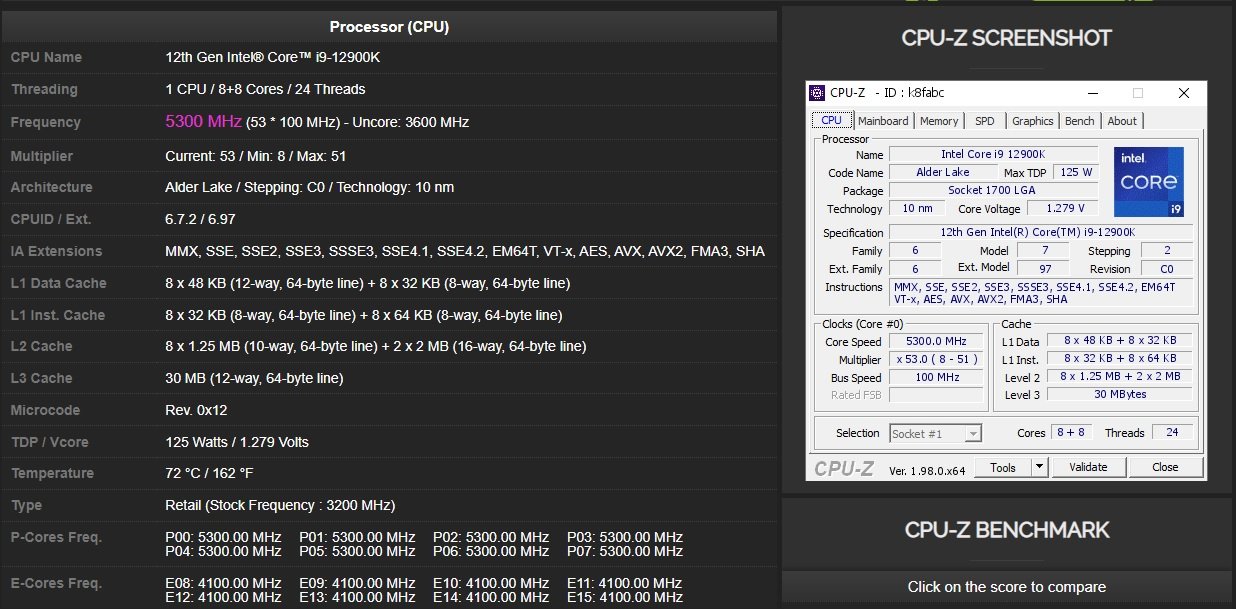Click the Instructions field in CPU-Z
This screenshot has width=1236, height=610.
(1040, 293)
